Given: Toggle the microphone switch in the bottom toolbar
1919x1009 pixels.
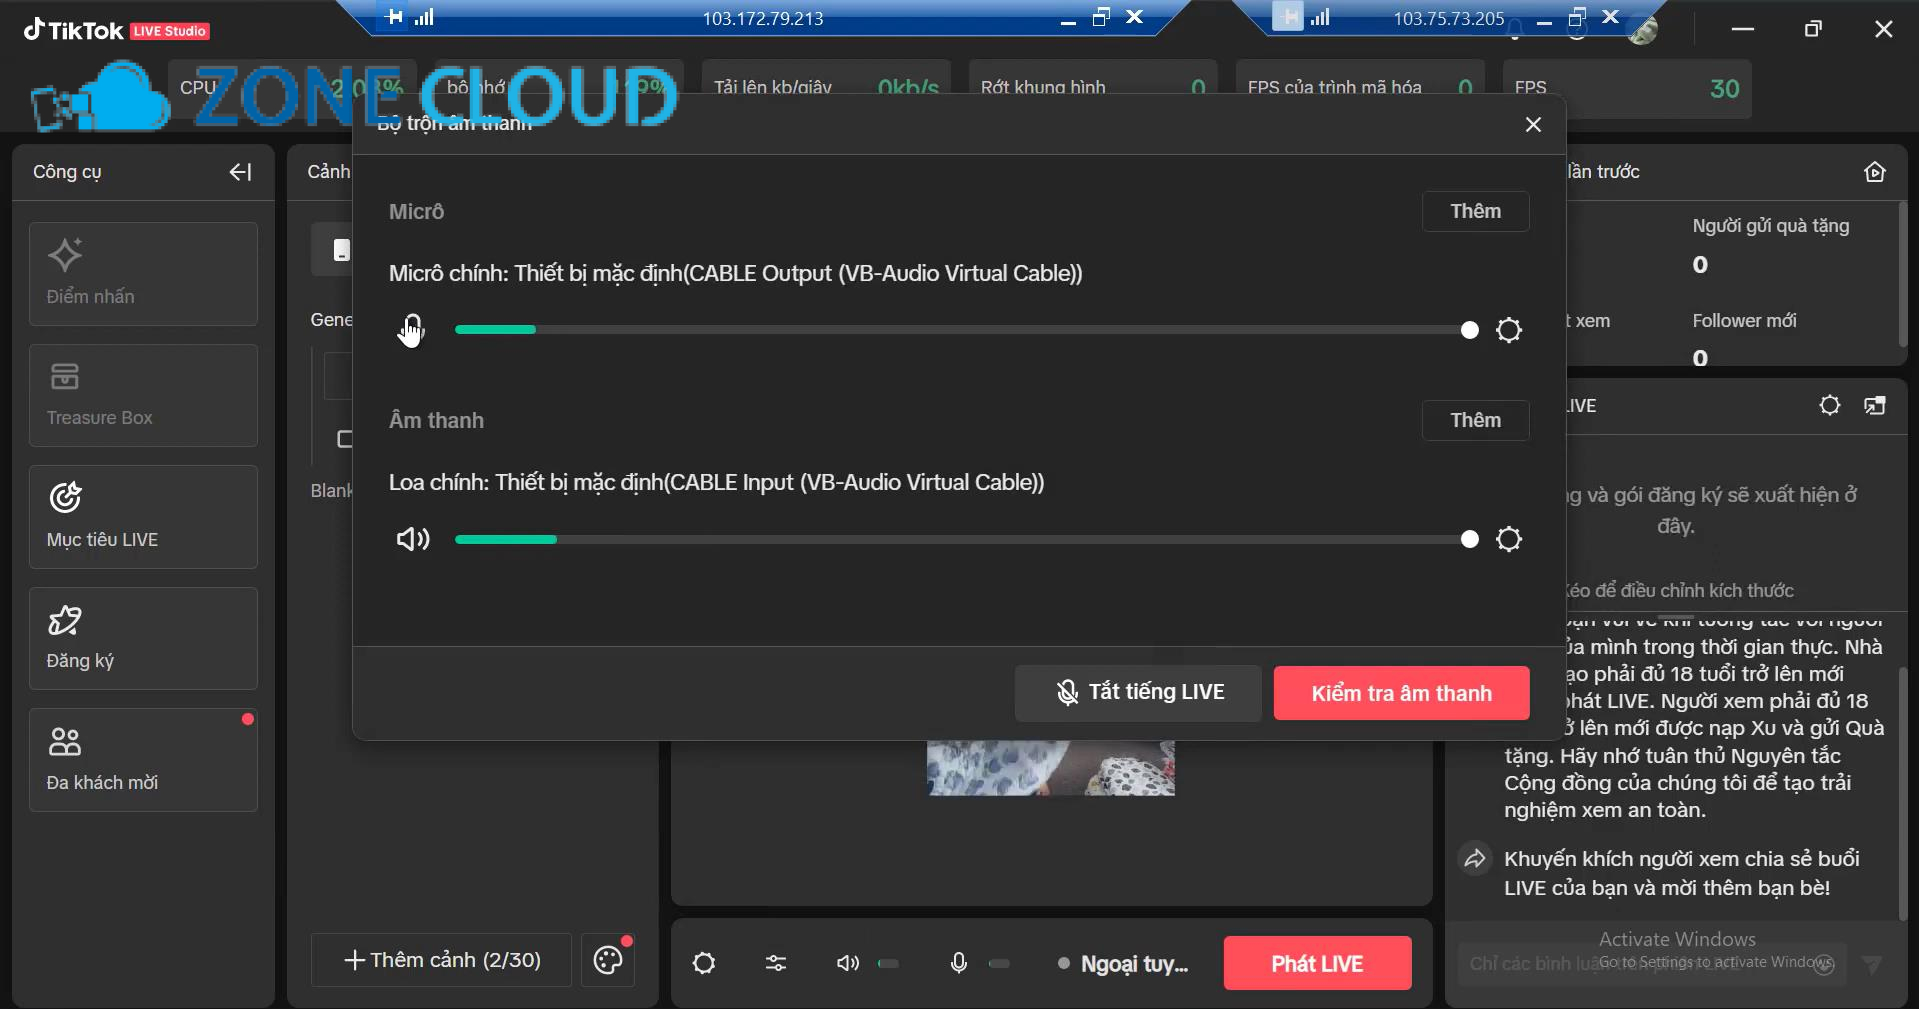Looking at the screenshot, I should 999,963.
